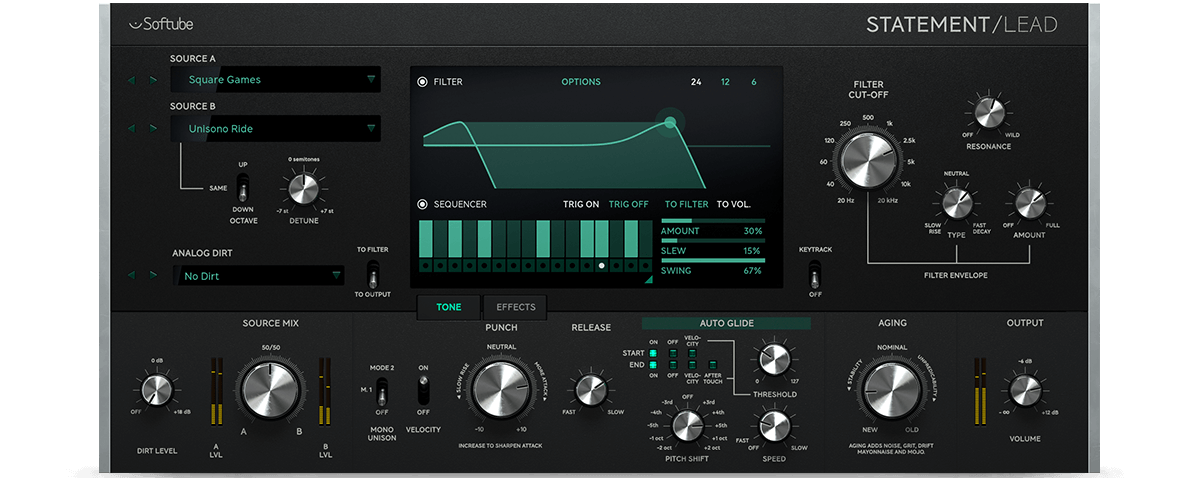Select Trig Off in sequencer

629,204
